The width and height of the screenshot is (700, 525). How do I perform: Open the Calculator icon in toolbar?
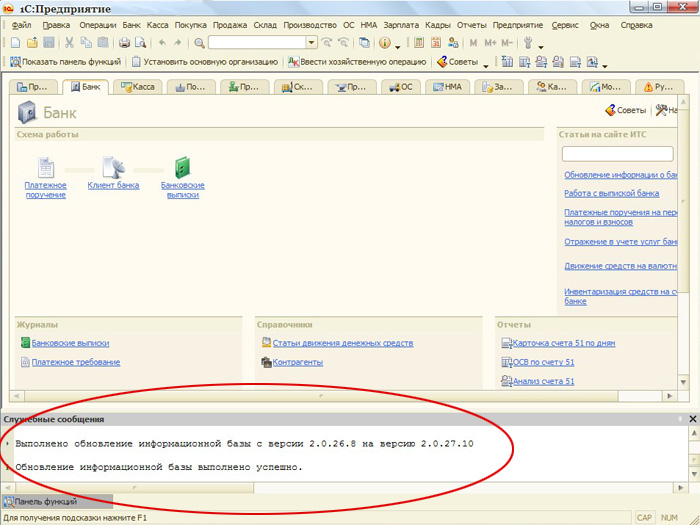click(x=419, y=43)
